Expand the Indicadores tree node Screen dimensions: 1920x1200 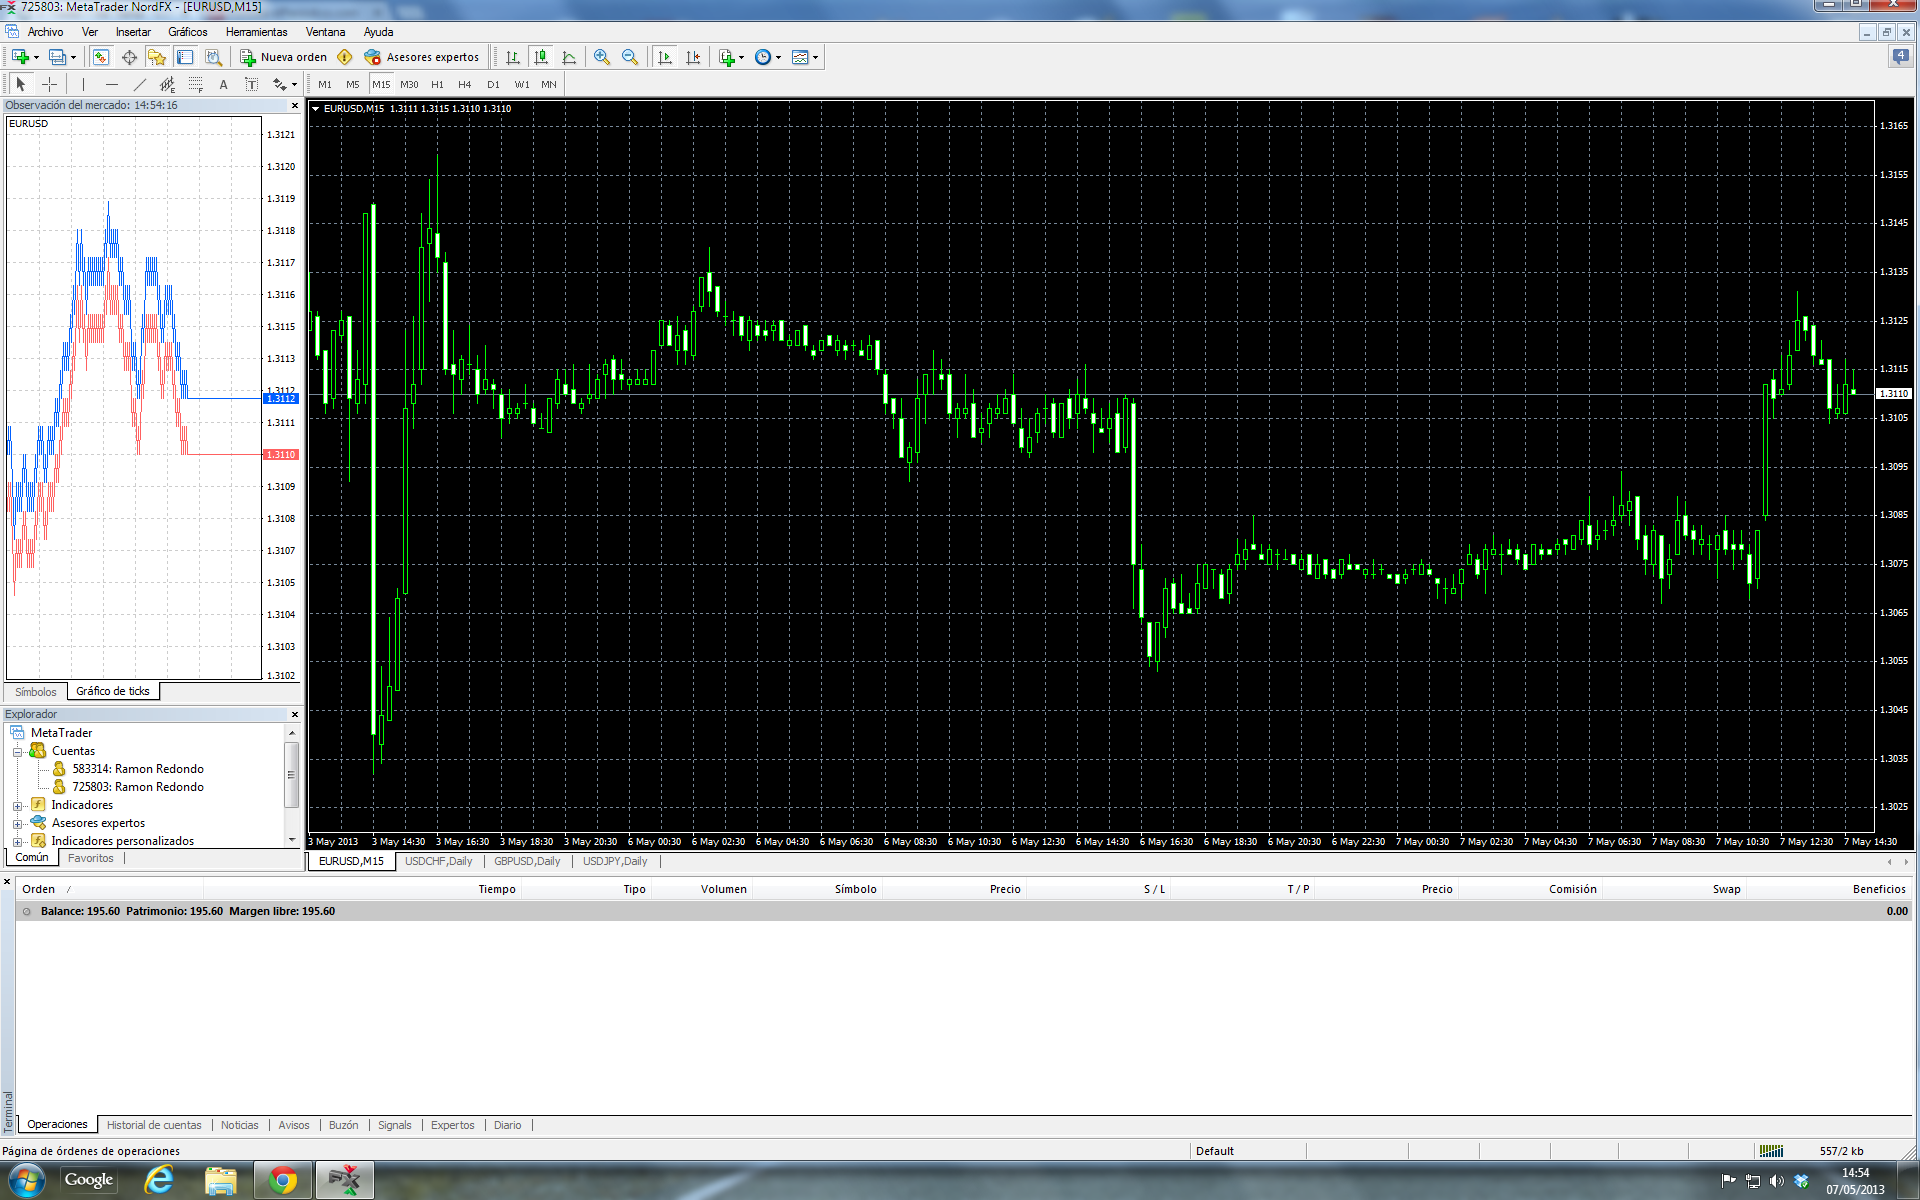click(17, 805)
